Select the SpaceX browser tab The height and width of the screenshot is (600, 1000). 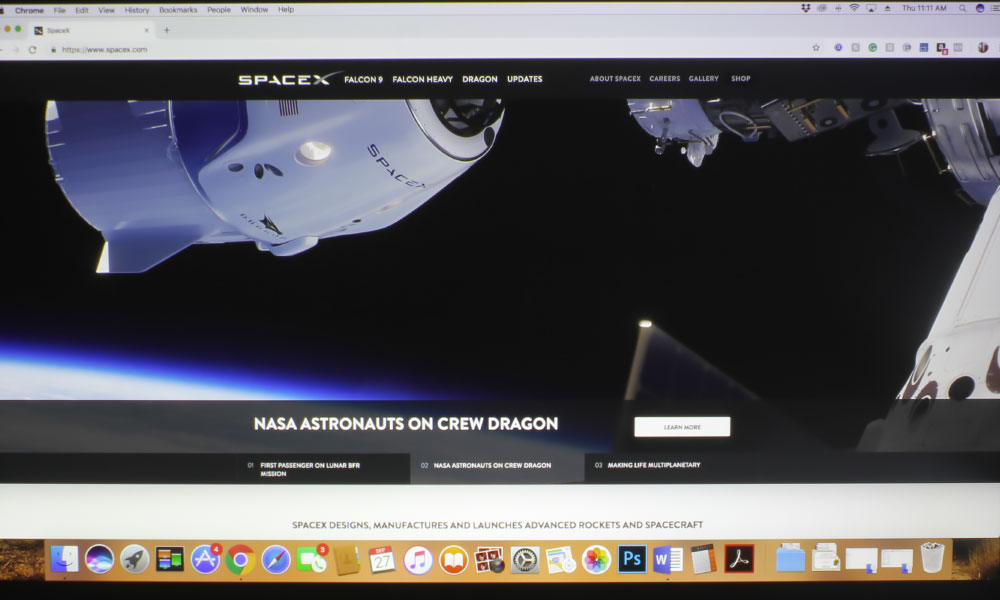(92, 30)
